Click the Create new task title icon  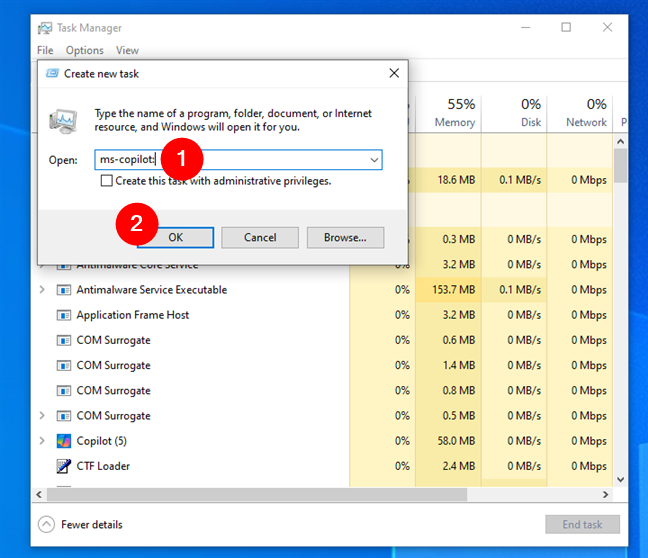[52, 74]
